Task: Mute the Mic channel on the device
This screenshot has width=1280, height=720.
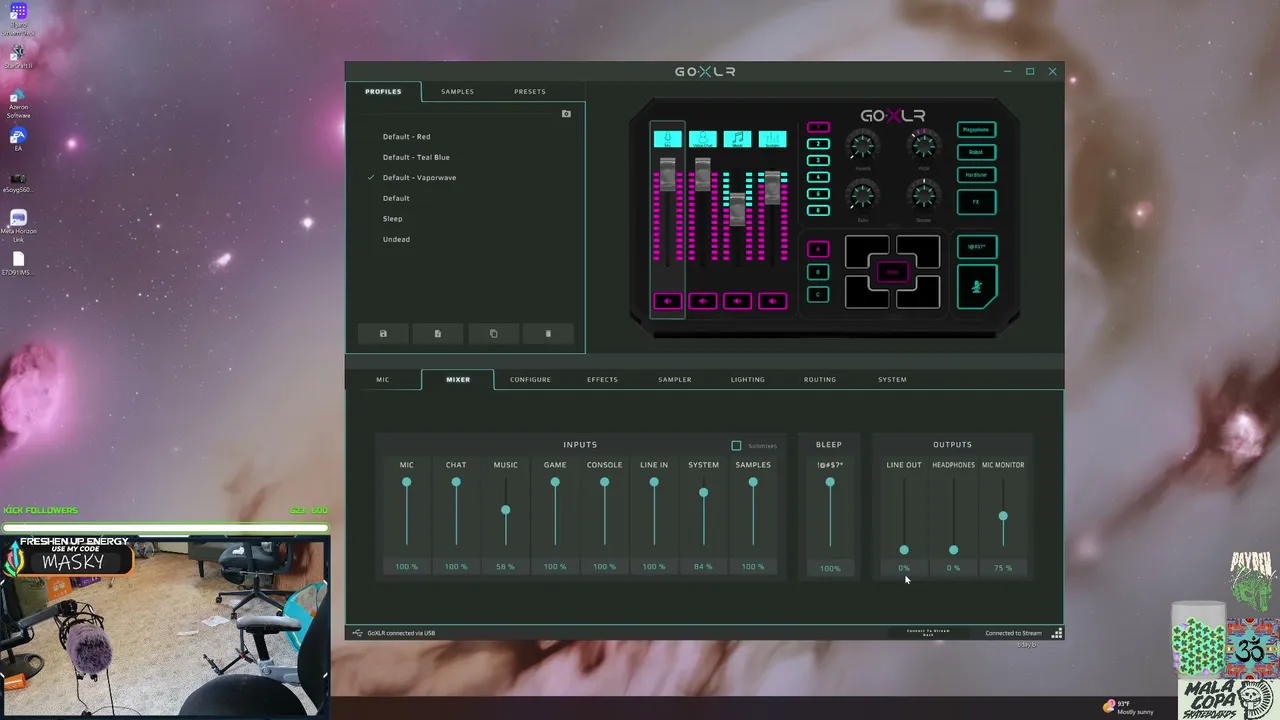Action: (667, 301)
